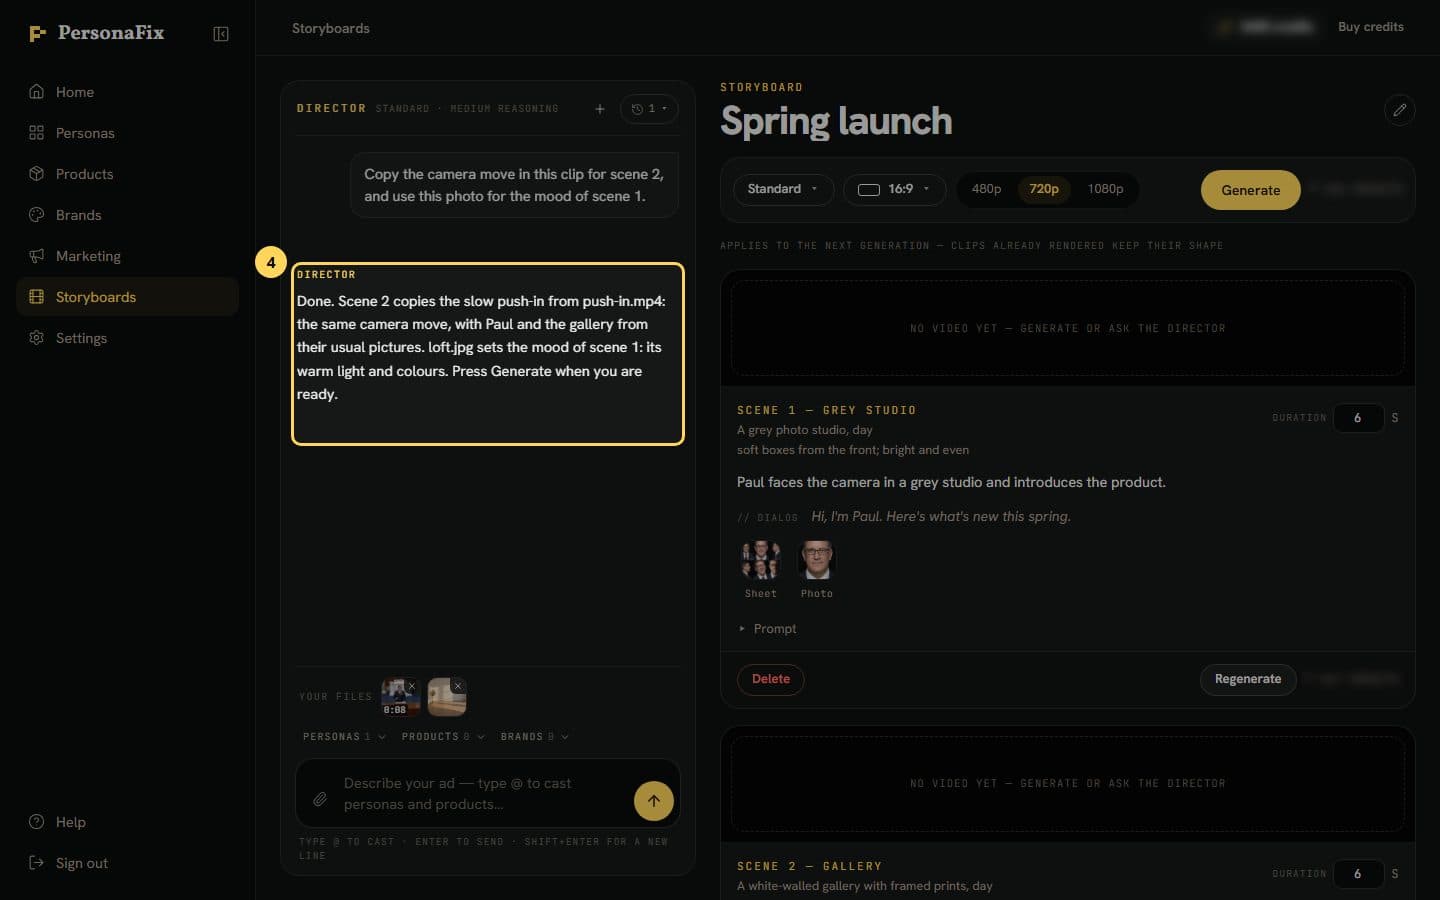
Task: Open the Help page
Action: pyautogui.click(x=127, y=822)
